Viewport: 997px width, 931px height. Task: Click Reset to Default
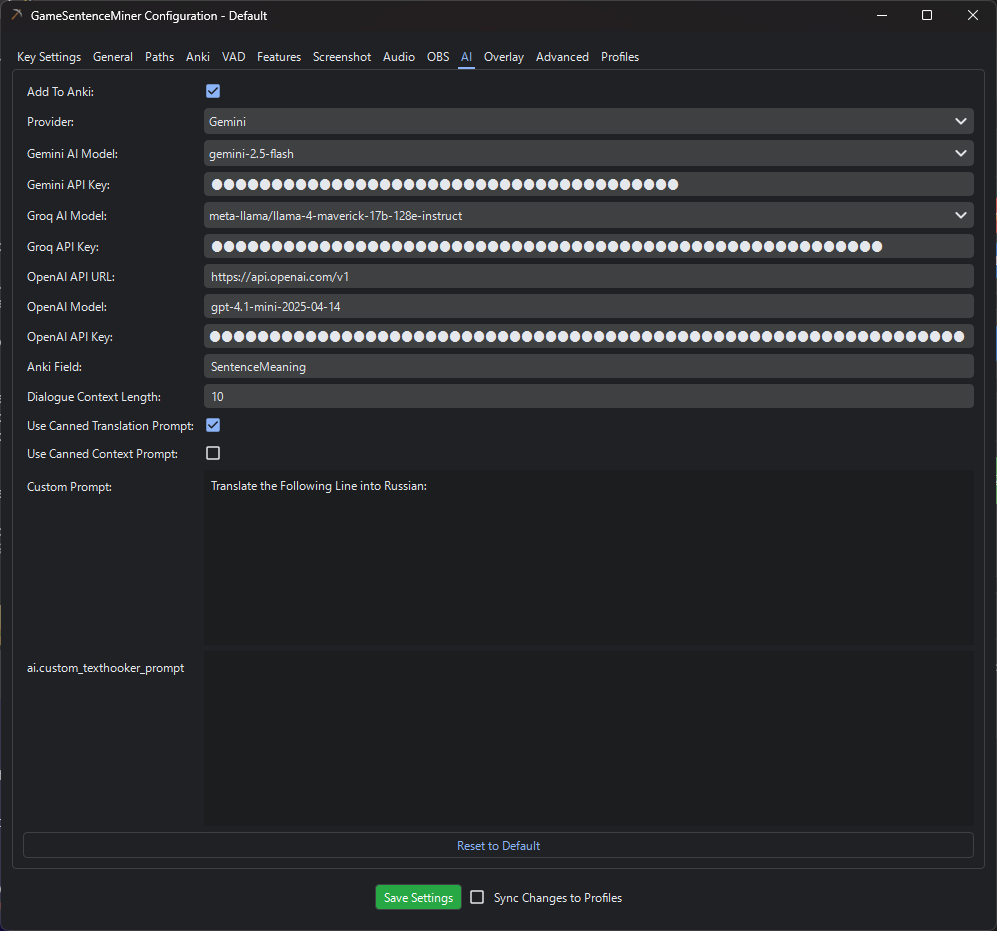[x=498, y=845]
